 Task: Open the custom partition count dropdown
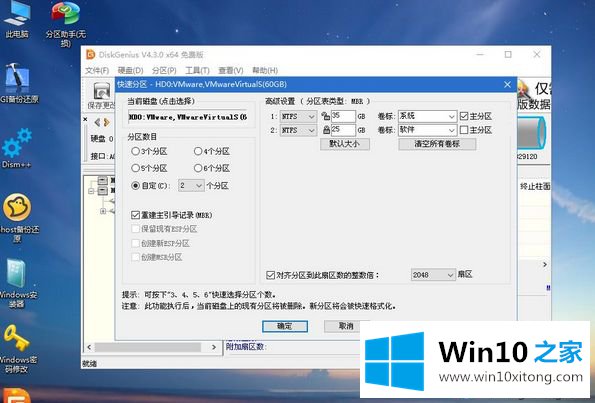[191, 186]
